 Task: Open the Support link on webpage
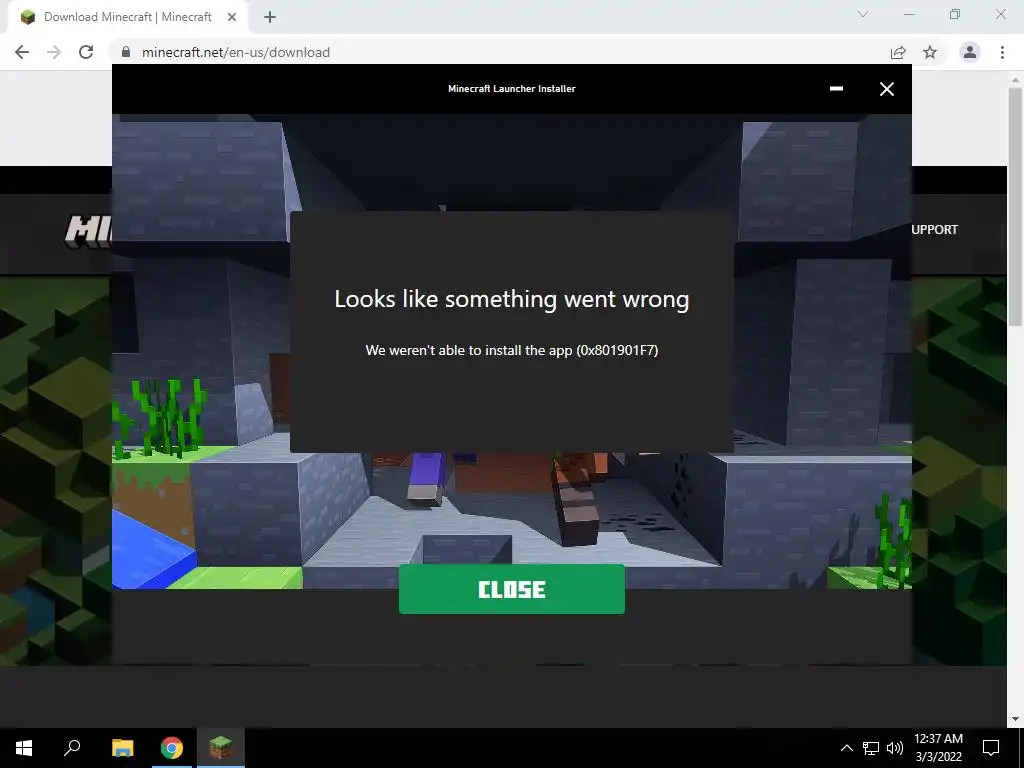pos(935,229)
